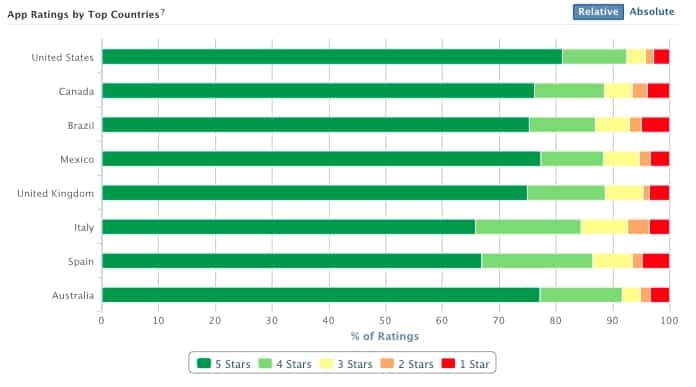
Task: Toggle the 5 Stars legend swatch
Action: (x=204, y=363)
